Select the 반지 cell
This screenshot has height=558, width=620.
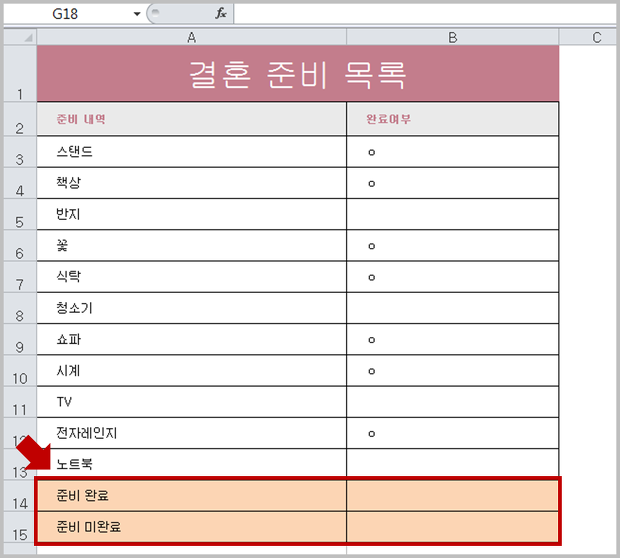click(191, 214)
